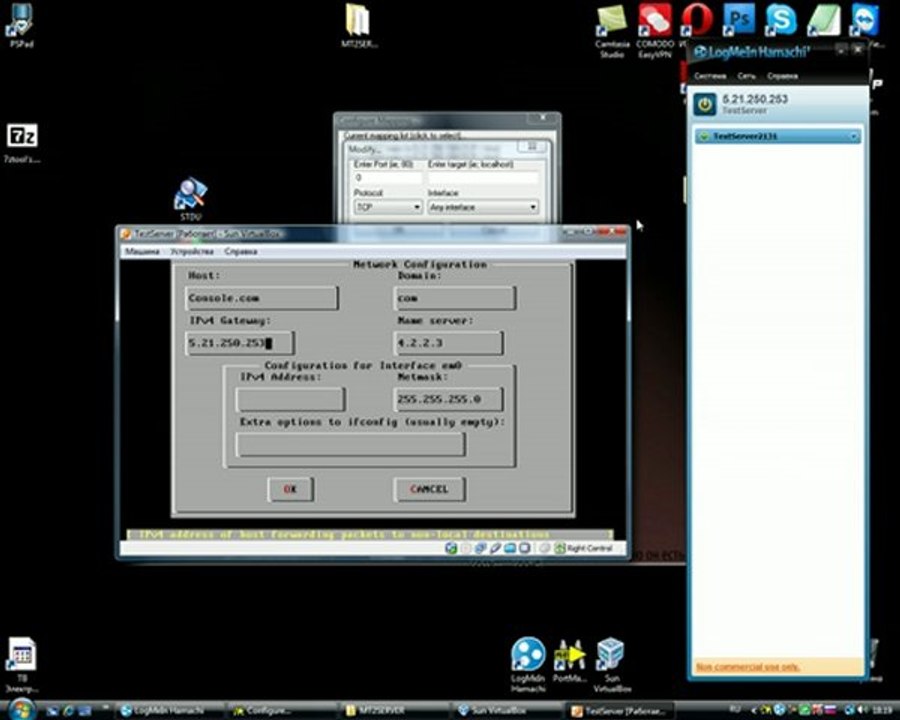Open the Справка menu in Hamachi

[x=782, y=76]
